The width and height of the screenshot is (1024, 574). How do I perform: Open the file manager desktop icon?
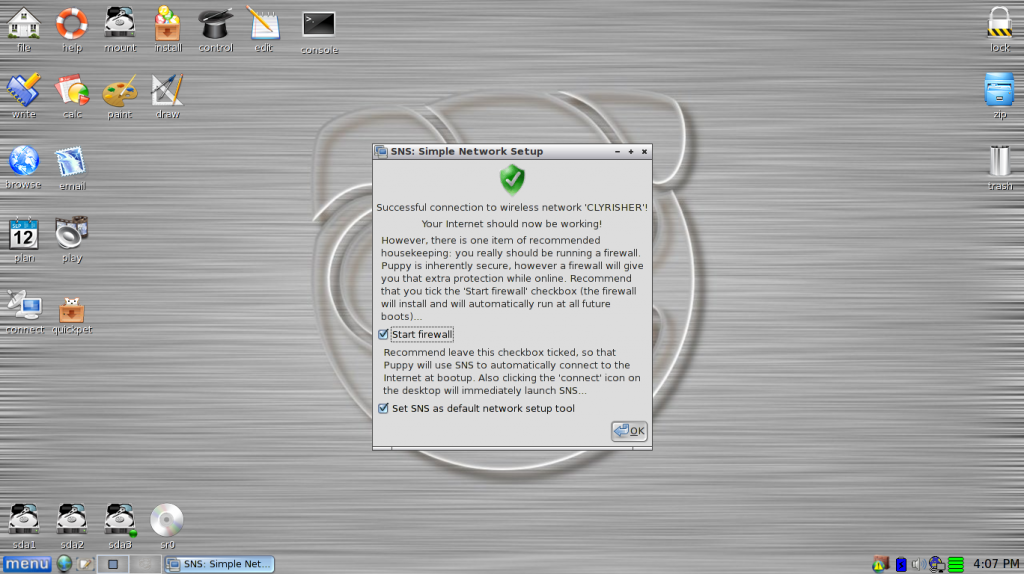(24, 24)
